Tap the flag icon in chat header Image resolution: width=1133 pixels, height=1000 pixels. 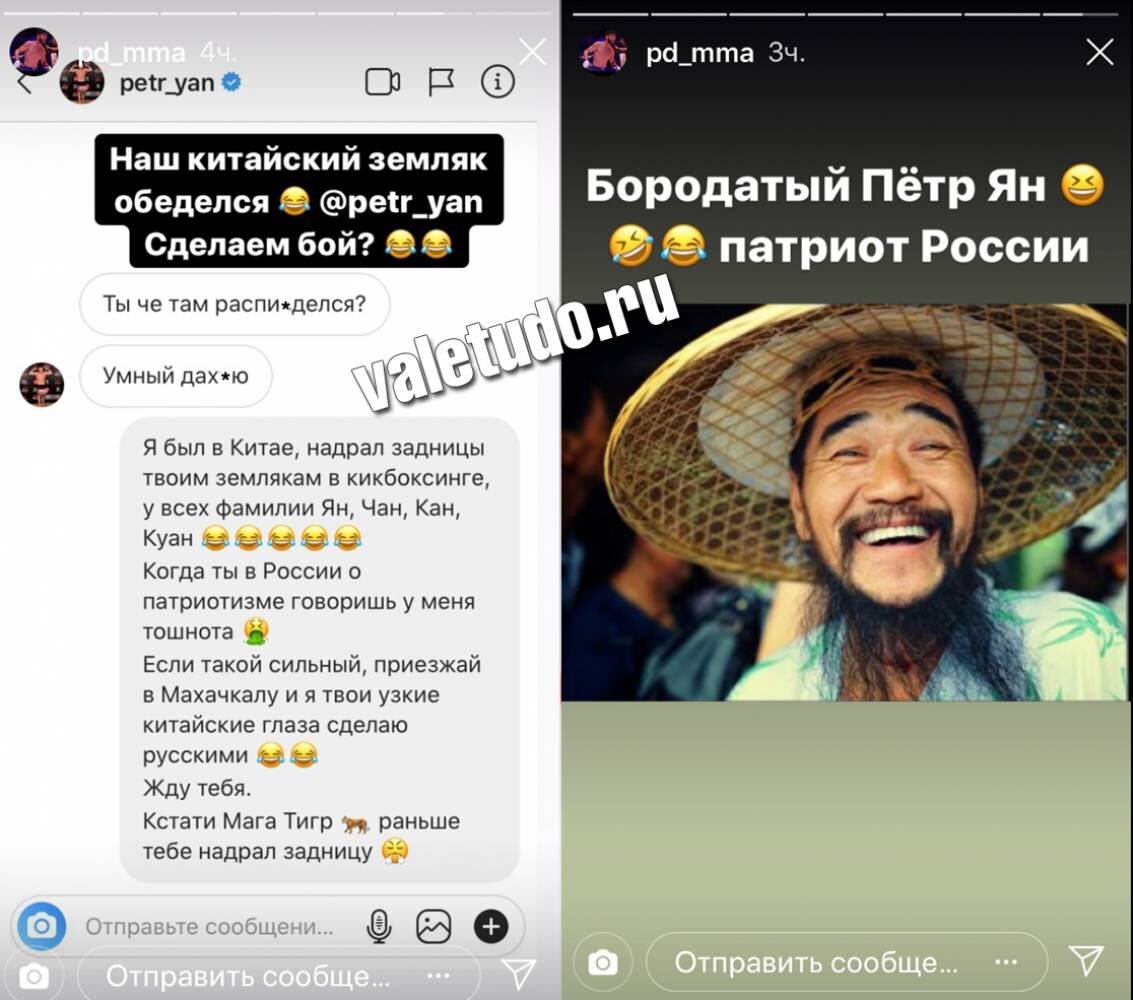pyautogui.click(x=441, y=82)
